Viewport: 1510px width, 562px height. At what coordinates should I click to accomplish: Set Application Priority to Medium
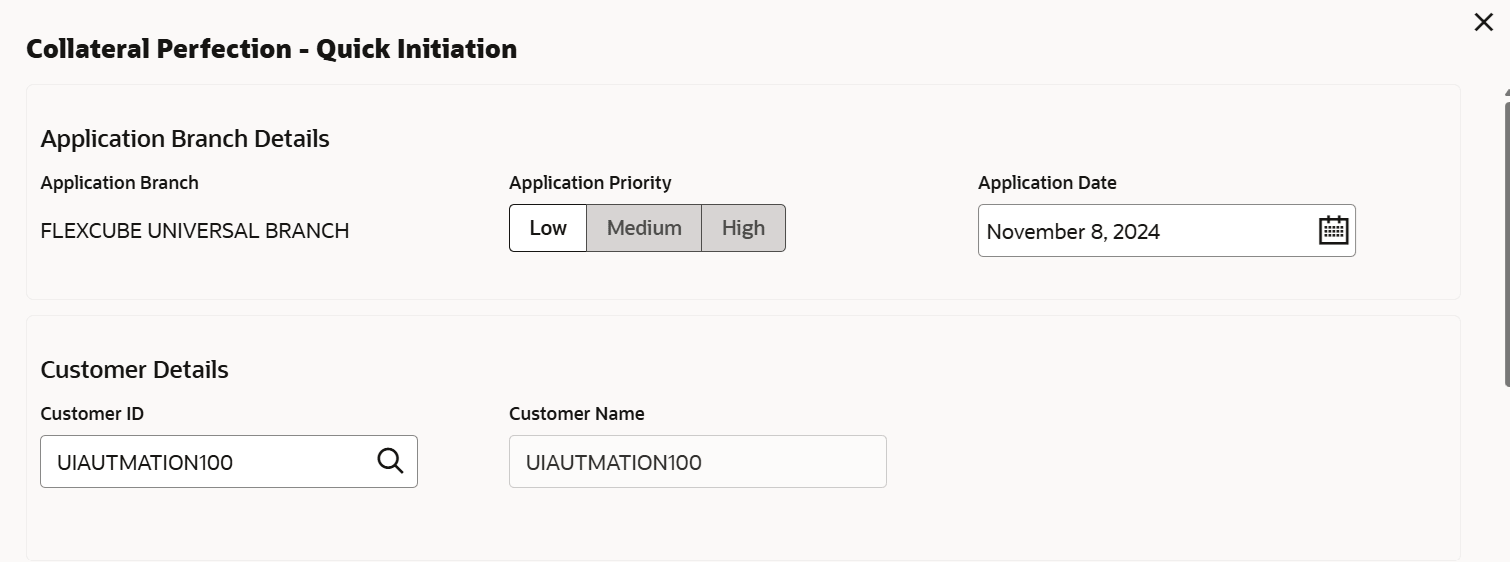(644, 228)
